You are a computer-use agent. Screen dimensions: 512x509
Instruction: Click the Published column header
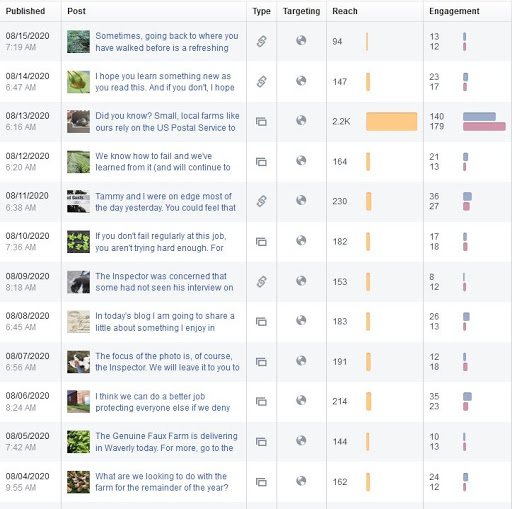coord(25,11)
